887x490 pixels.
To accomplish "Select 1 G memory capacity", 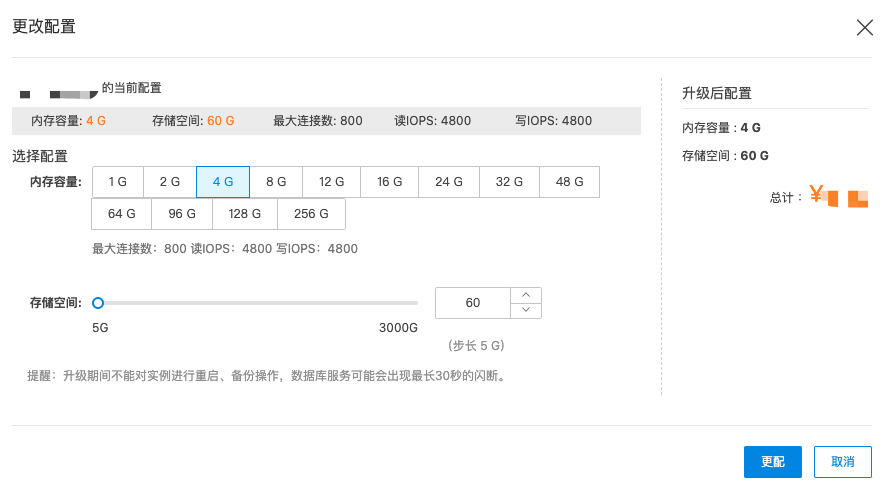I will [118, 182].
